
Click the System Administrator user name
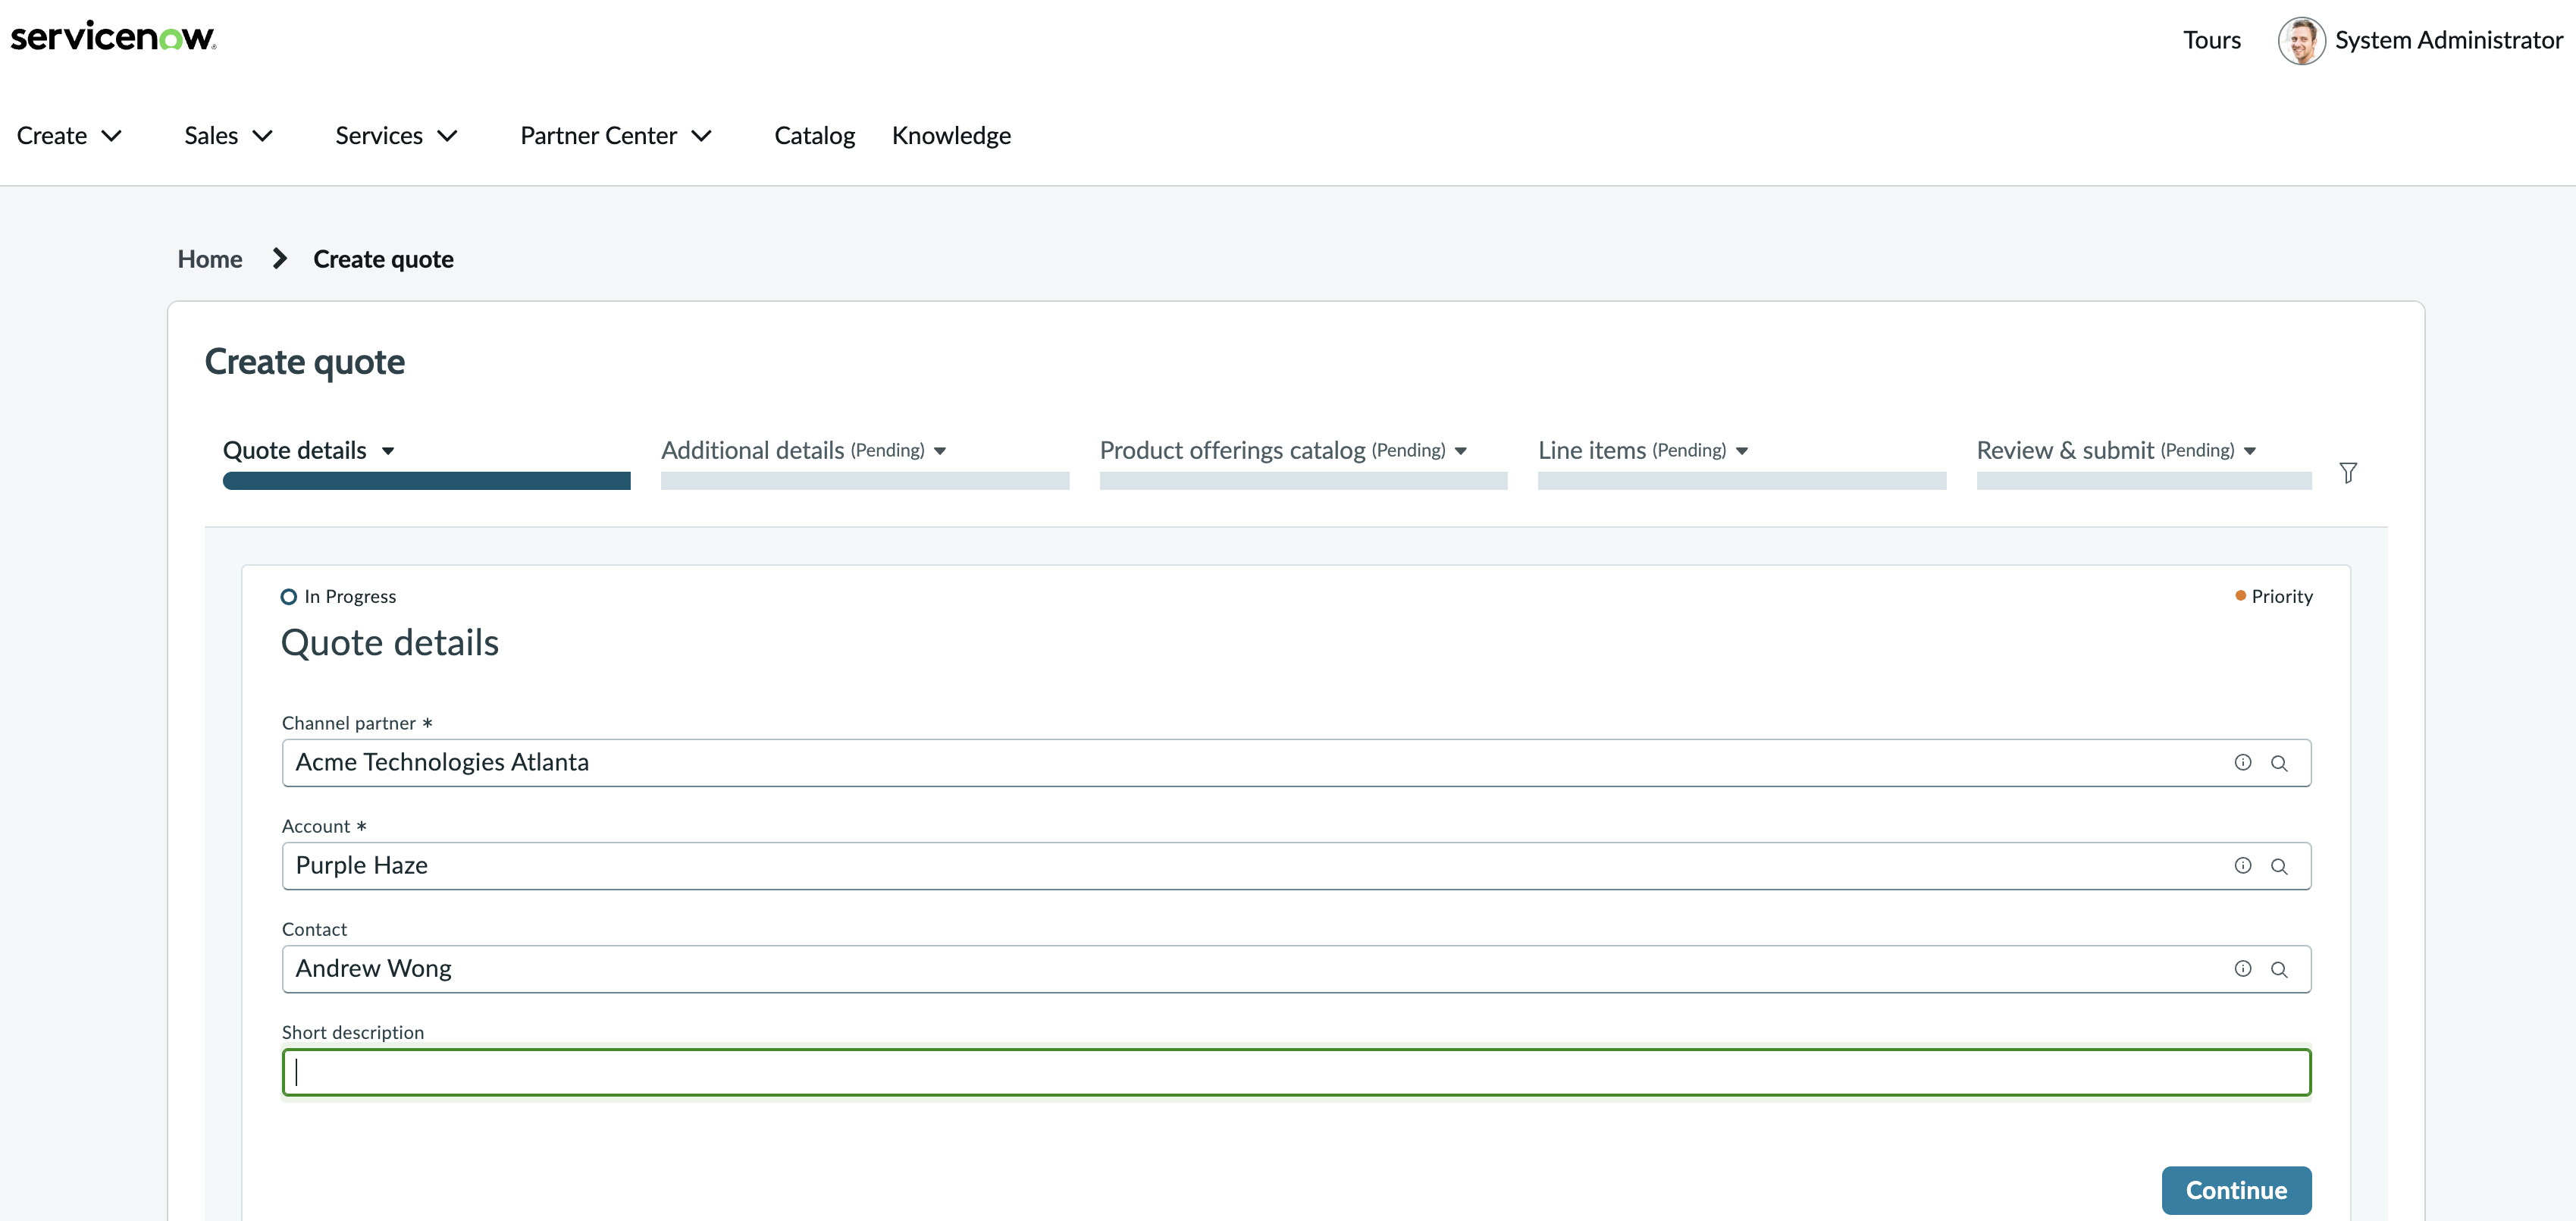tap(2449, 41)
